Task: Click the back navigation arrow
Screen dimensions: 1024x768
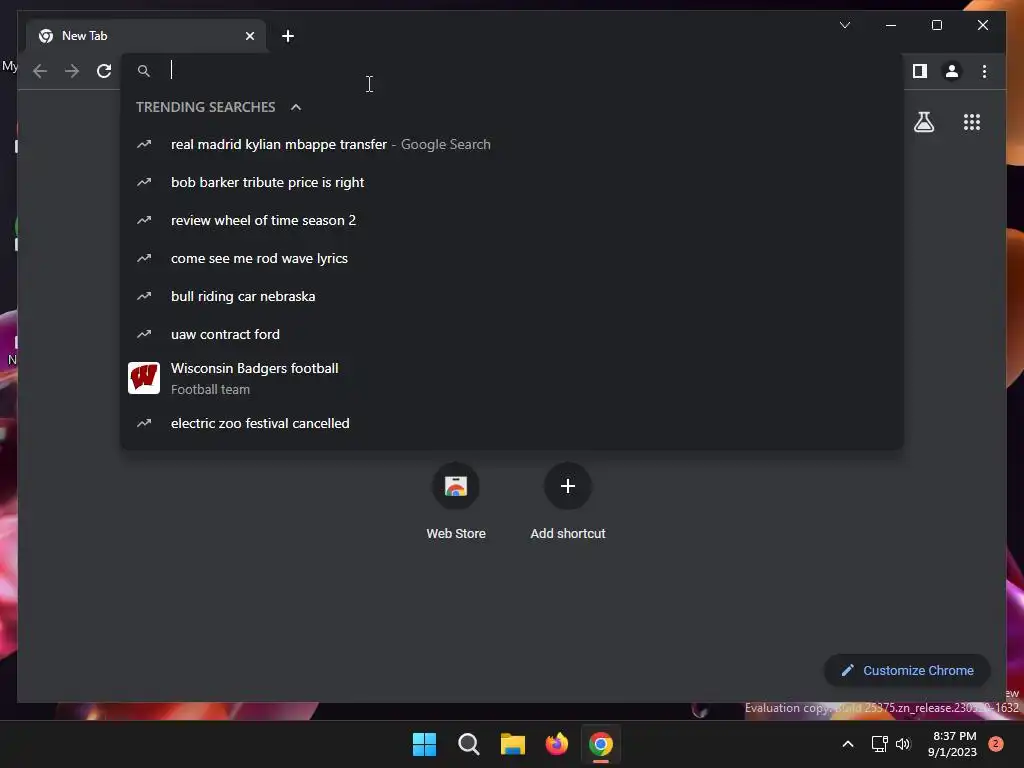Action: [x=40, y=71]
